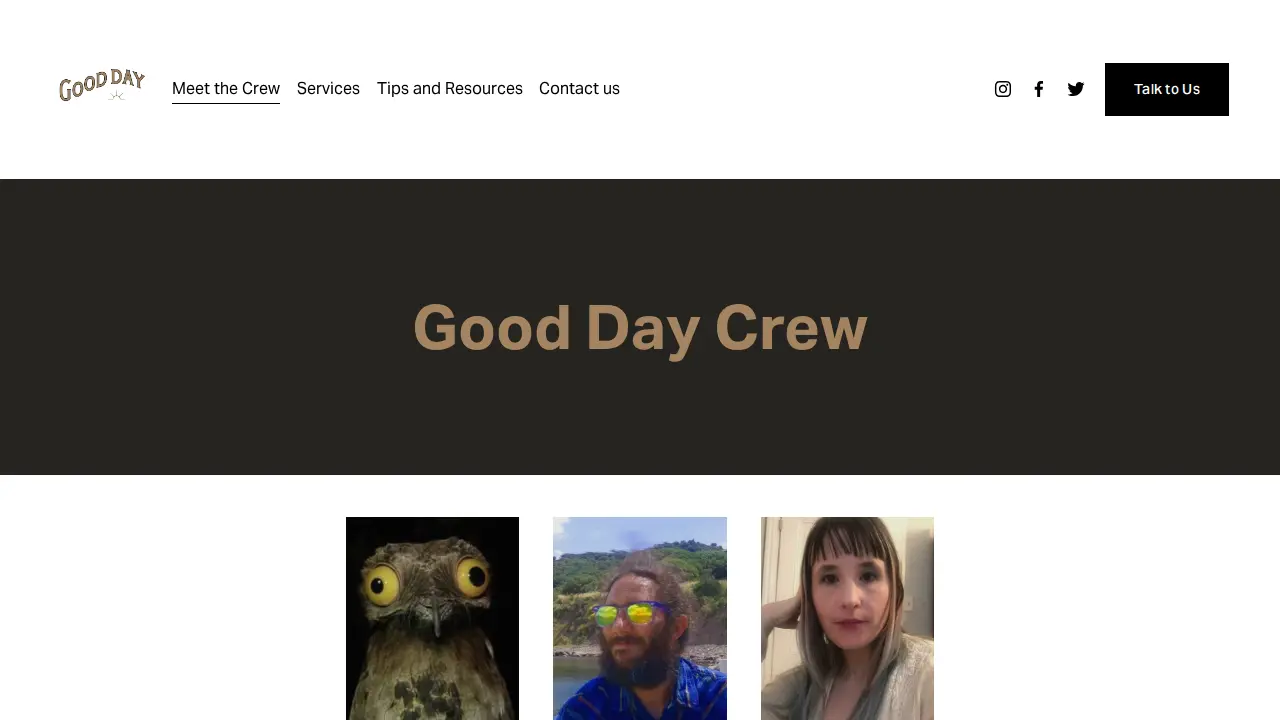Open the Facebook social icon
The width and height of the screenshot is (1280, 720).
[x=1039, y=89]
